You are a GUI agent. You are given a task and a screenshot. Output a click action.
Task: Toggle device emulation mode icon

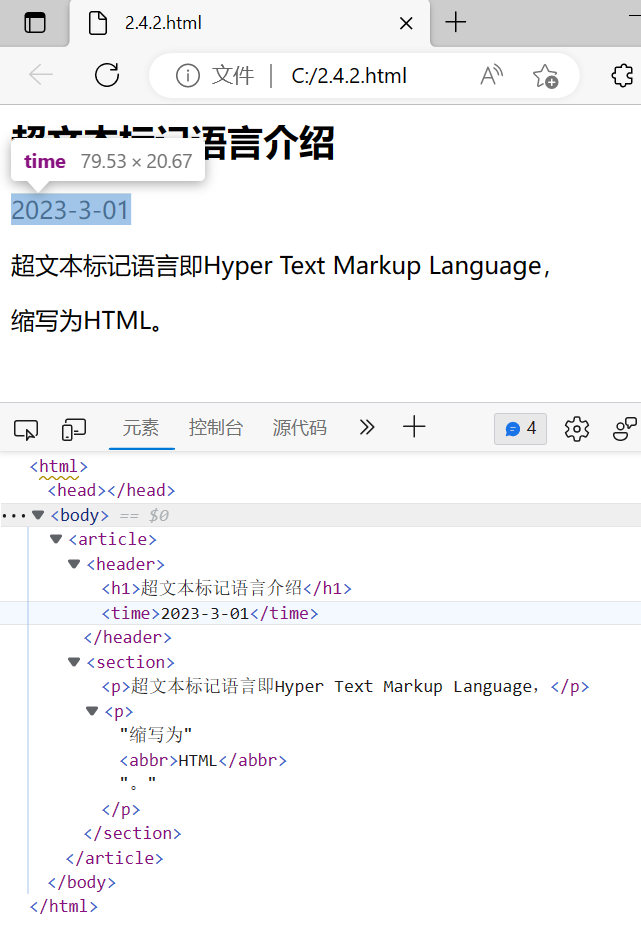tap(74, 429)
